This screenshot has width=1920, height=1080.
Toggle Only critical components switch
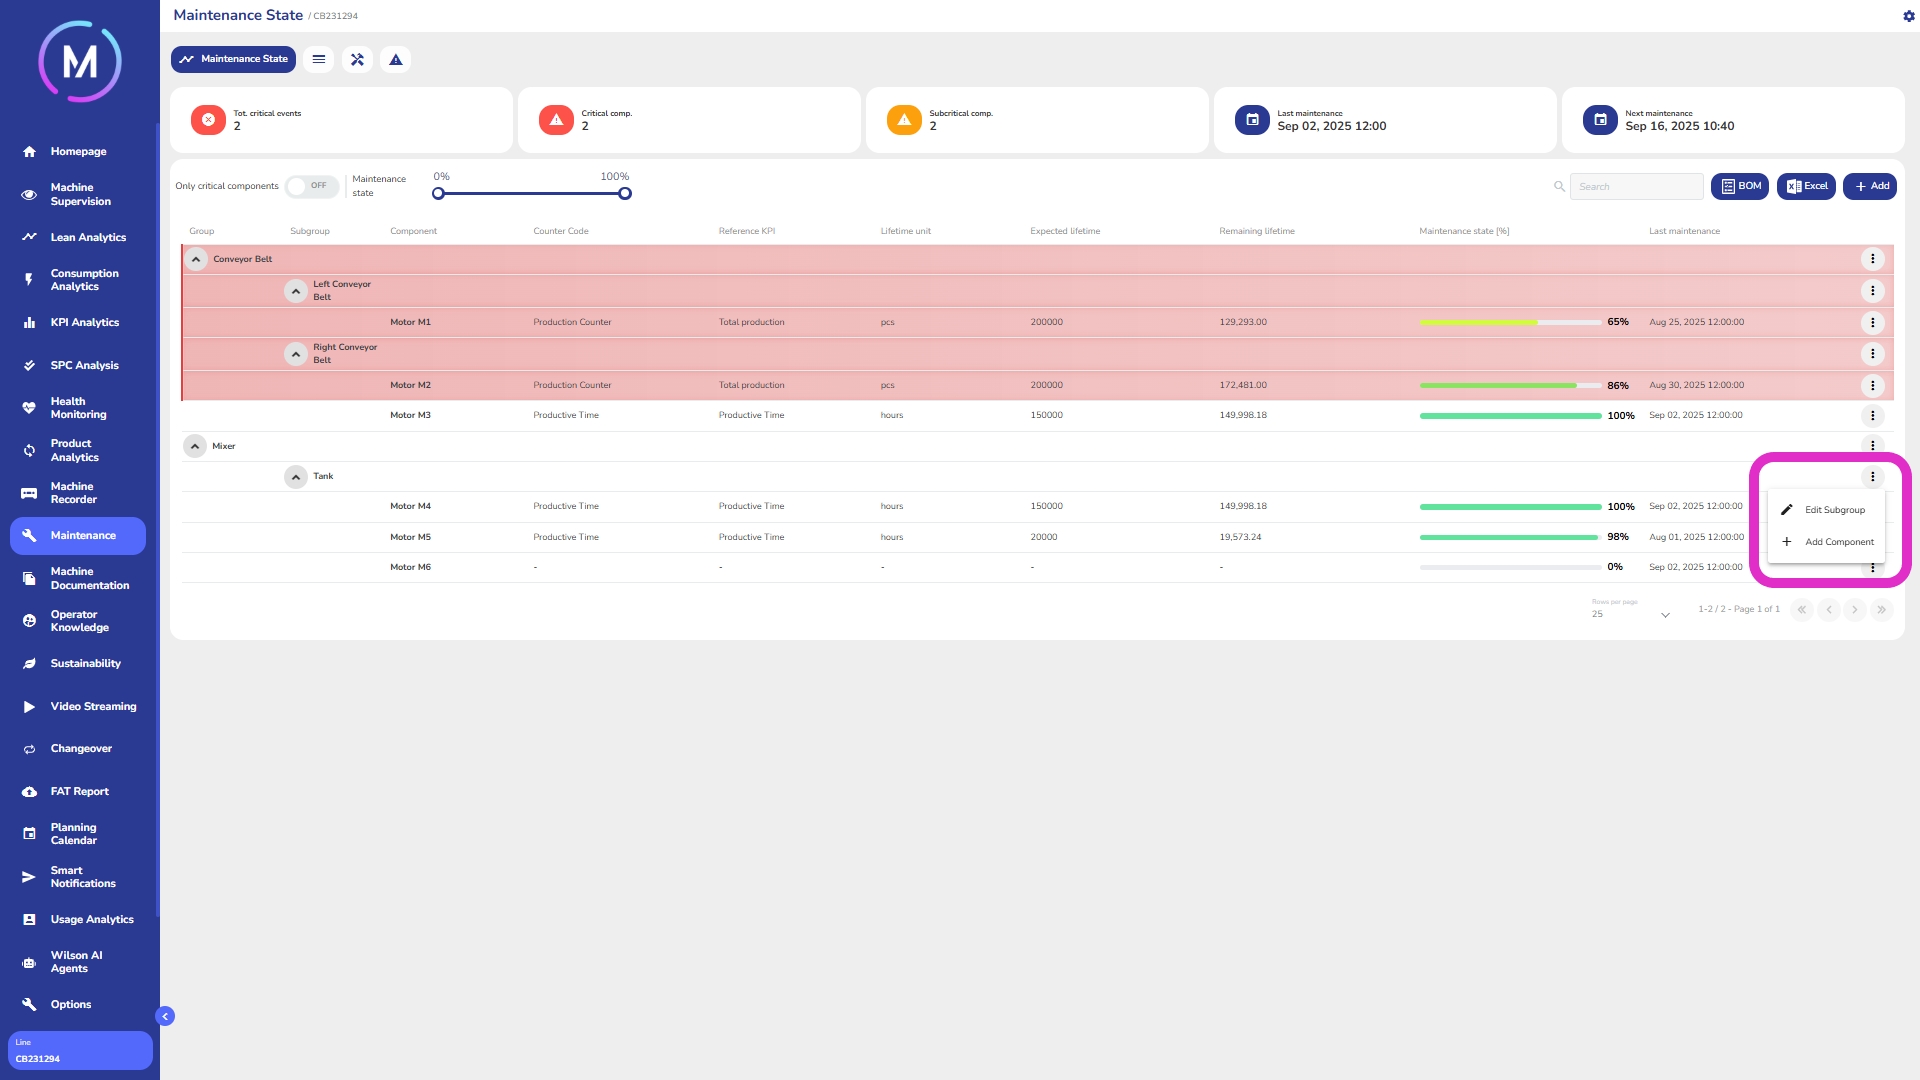pos(311,186)
